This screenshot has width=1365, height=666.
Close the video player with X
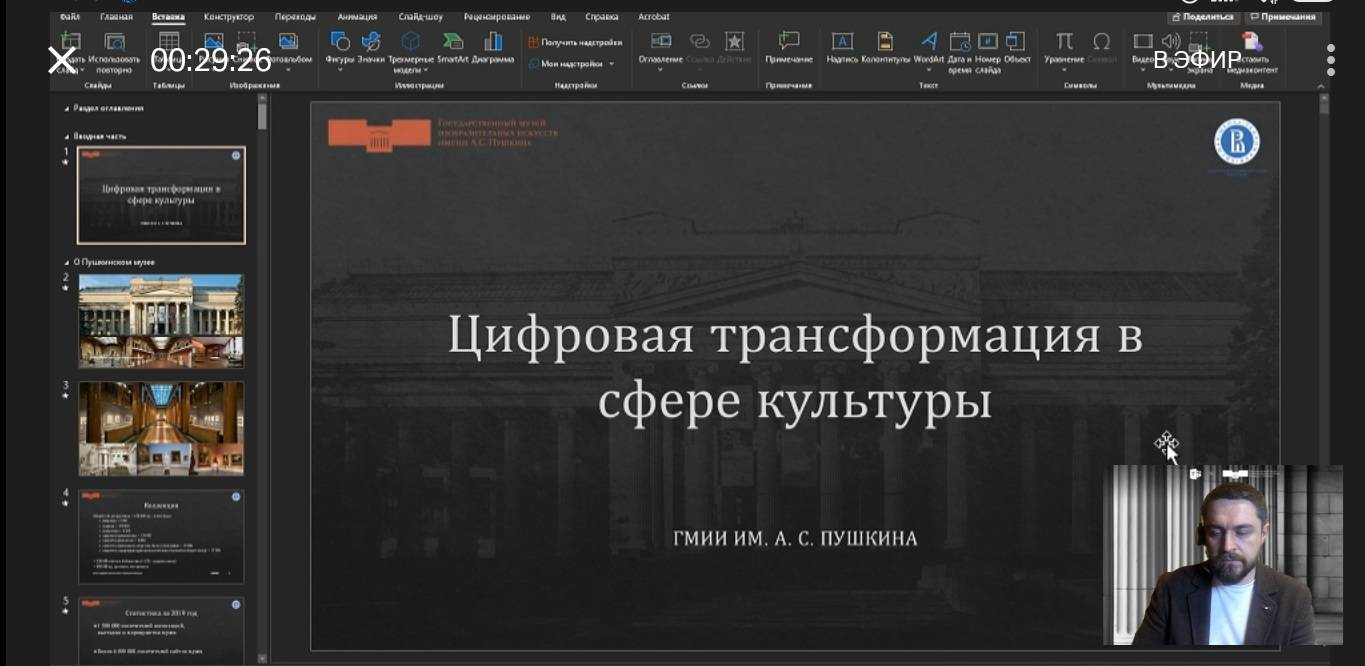pos(62,60)
